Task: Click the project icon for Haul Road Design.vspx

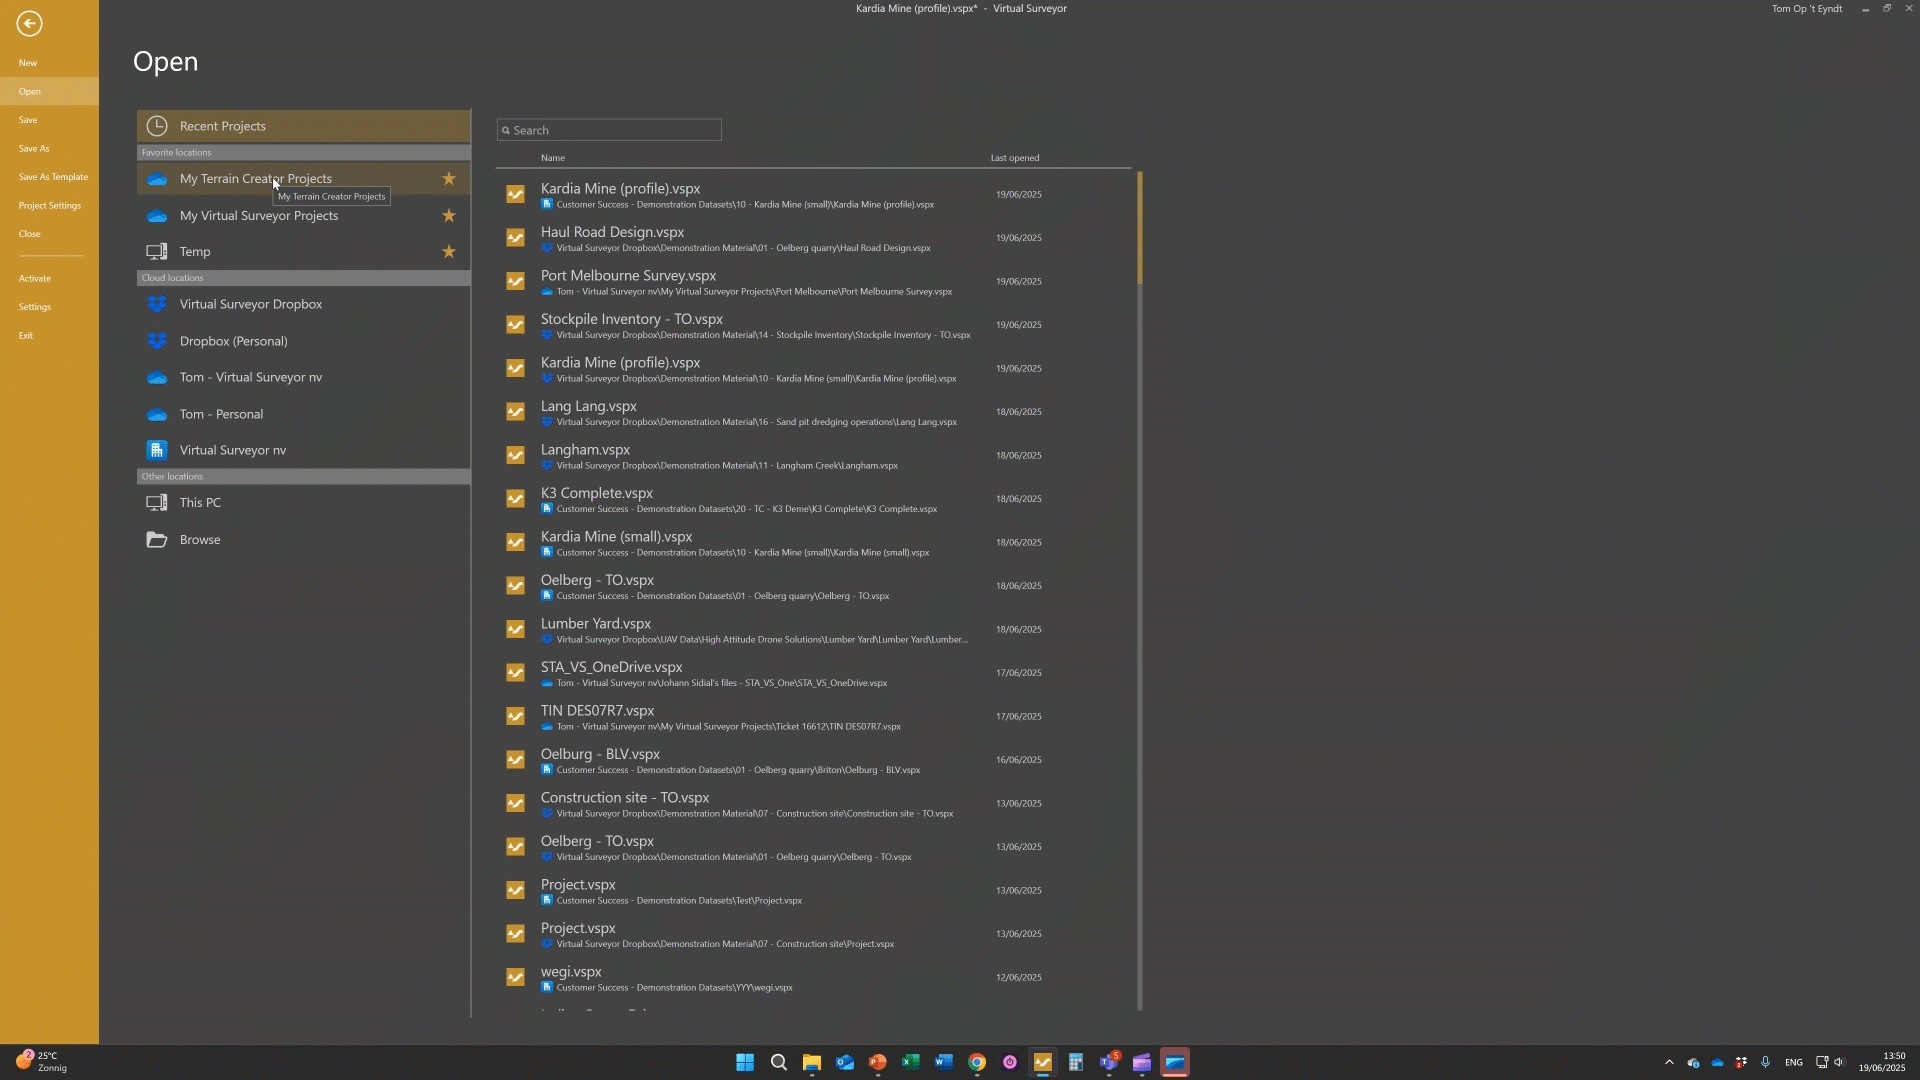Action: pos(515,238)
